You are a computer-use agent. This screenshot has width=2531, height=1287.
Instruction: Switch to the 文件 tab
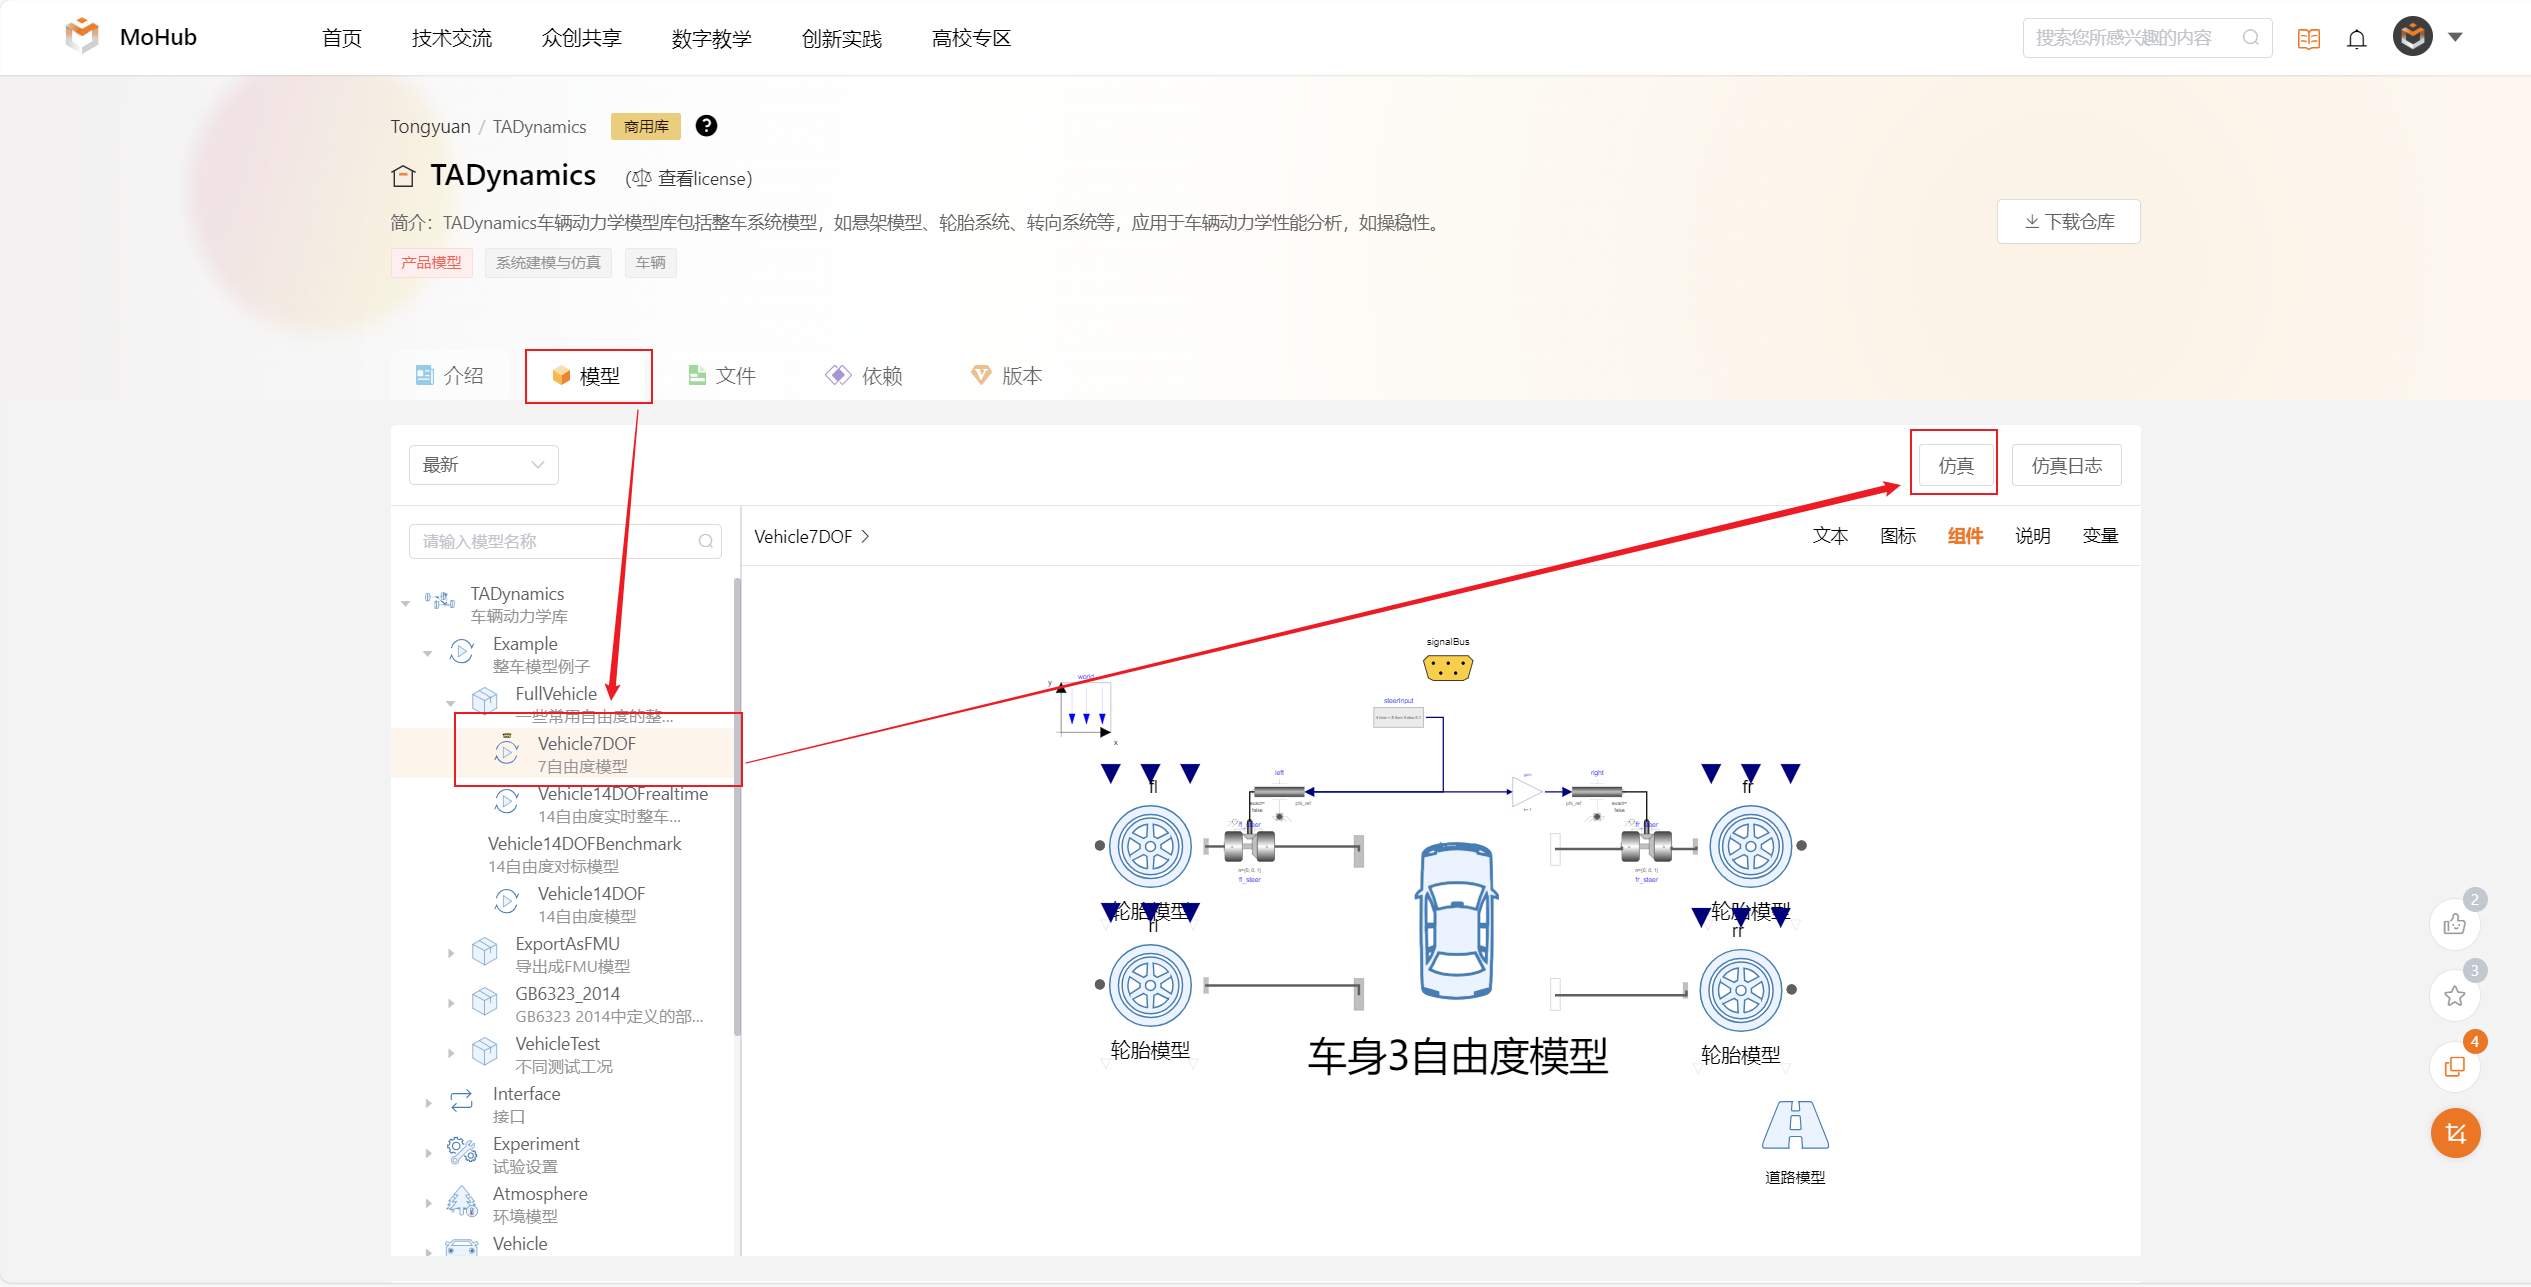[x=721, y=376]
